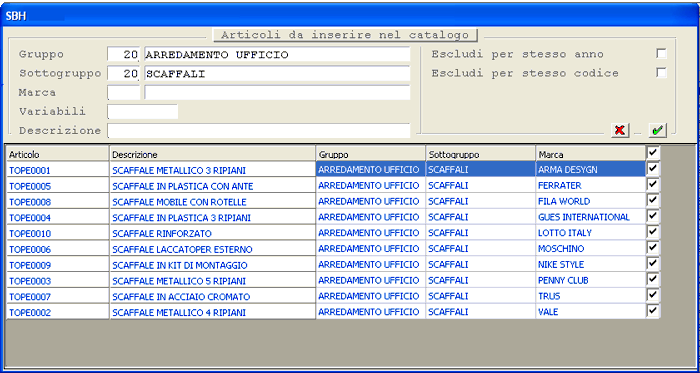Click the Gruppo column header in table
700x373 pixels.
coord(371,154)
